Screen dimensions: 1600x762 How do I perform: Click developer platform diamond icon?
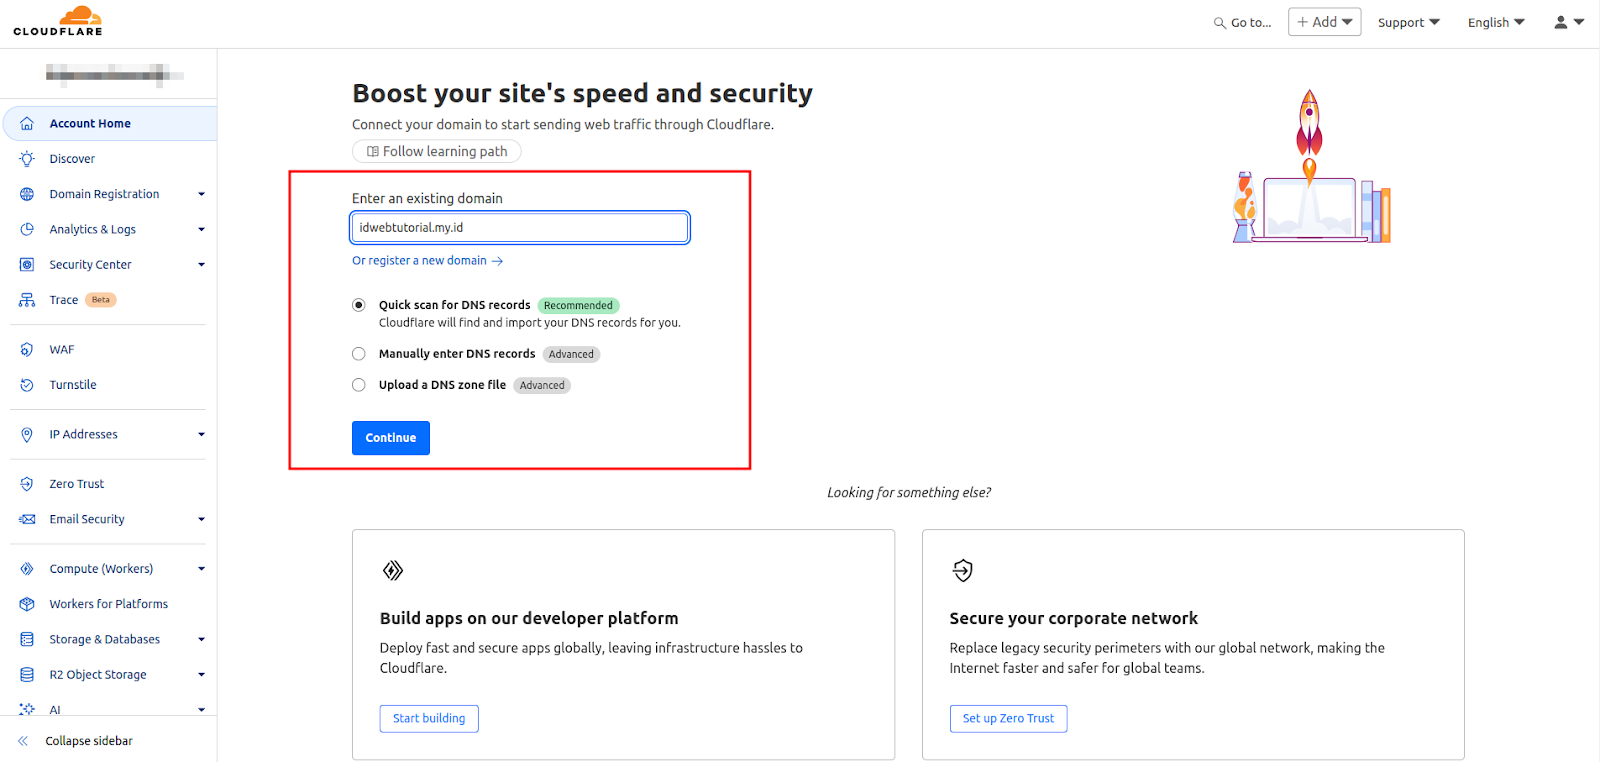[393, 570]
